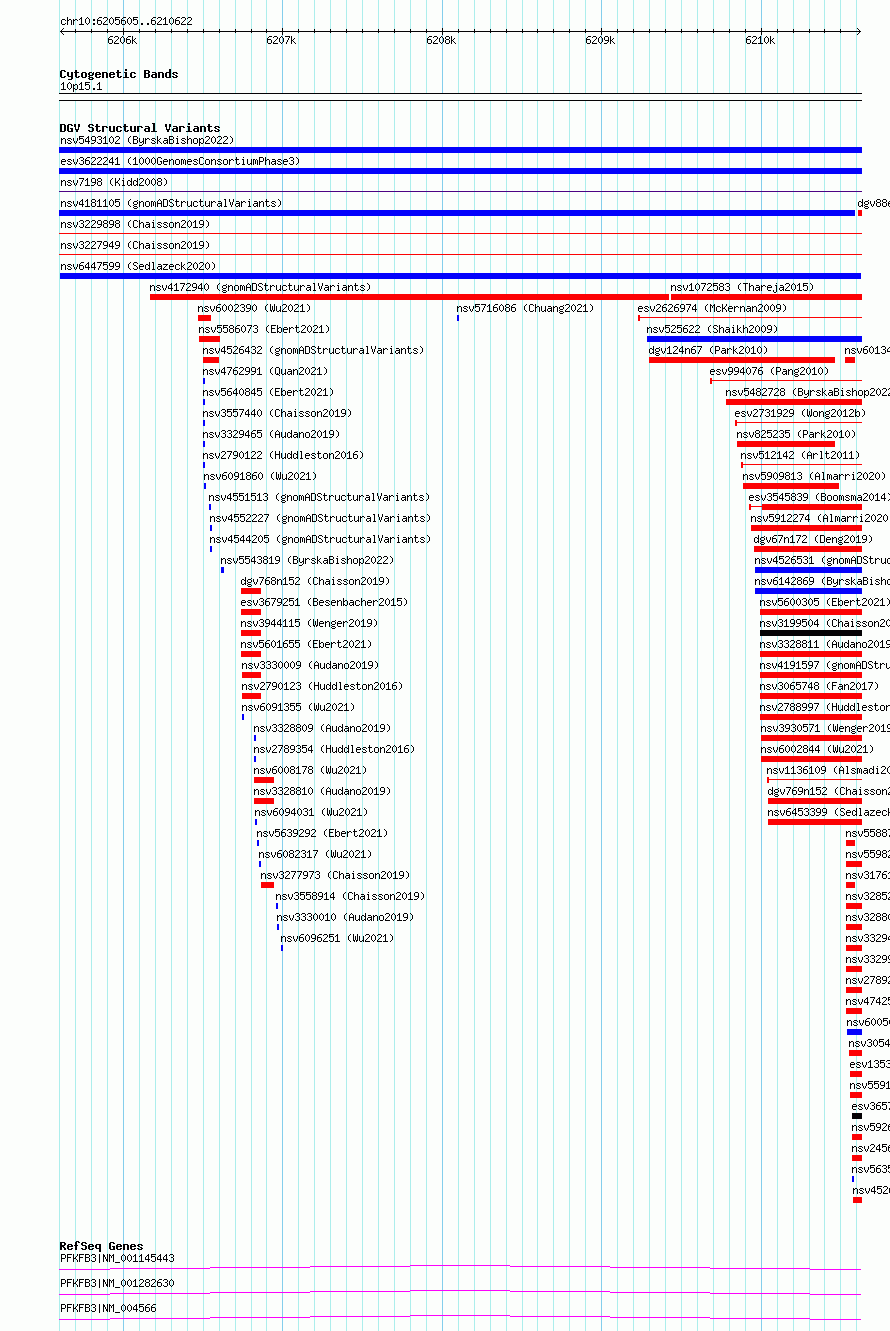Click the nsv5493102 (ByrskaBishop2022) variant label
The width and height of the screenshot is (890, 1331).
pos(147,141)
